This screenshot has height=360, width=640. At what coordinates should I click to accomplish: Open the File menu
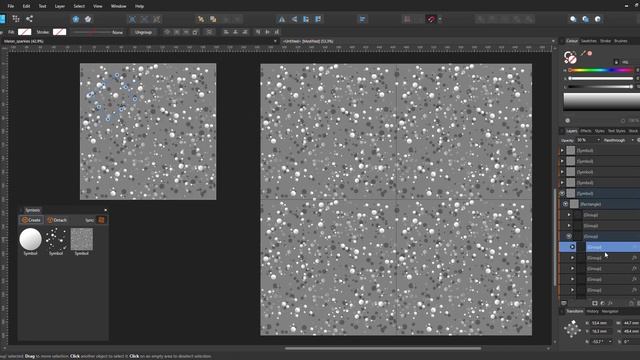[x=11, y=6]
